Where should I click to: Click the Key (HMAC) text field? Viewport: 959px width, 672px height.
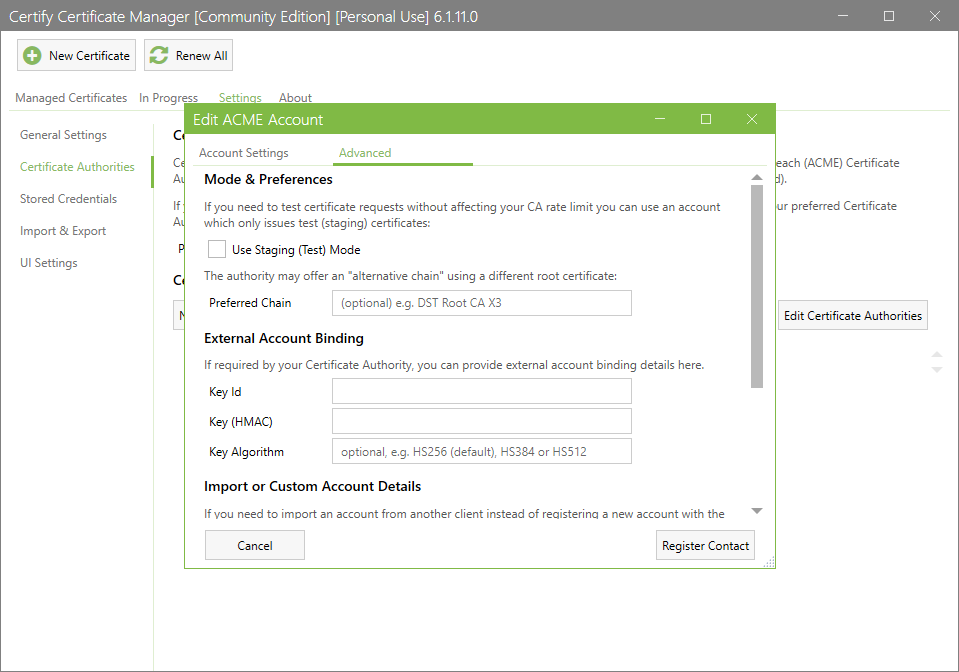482,421
